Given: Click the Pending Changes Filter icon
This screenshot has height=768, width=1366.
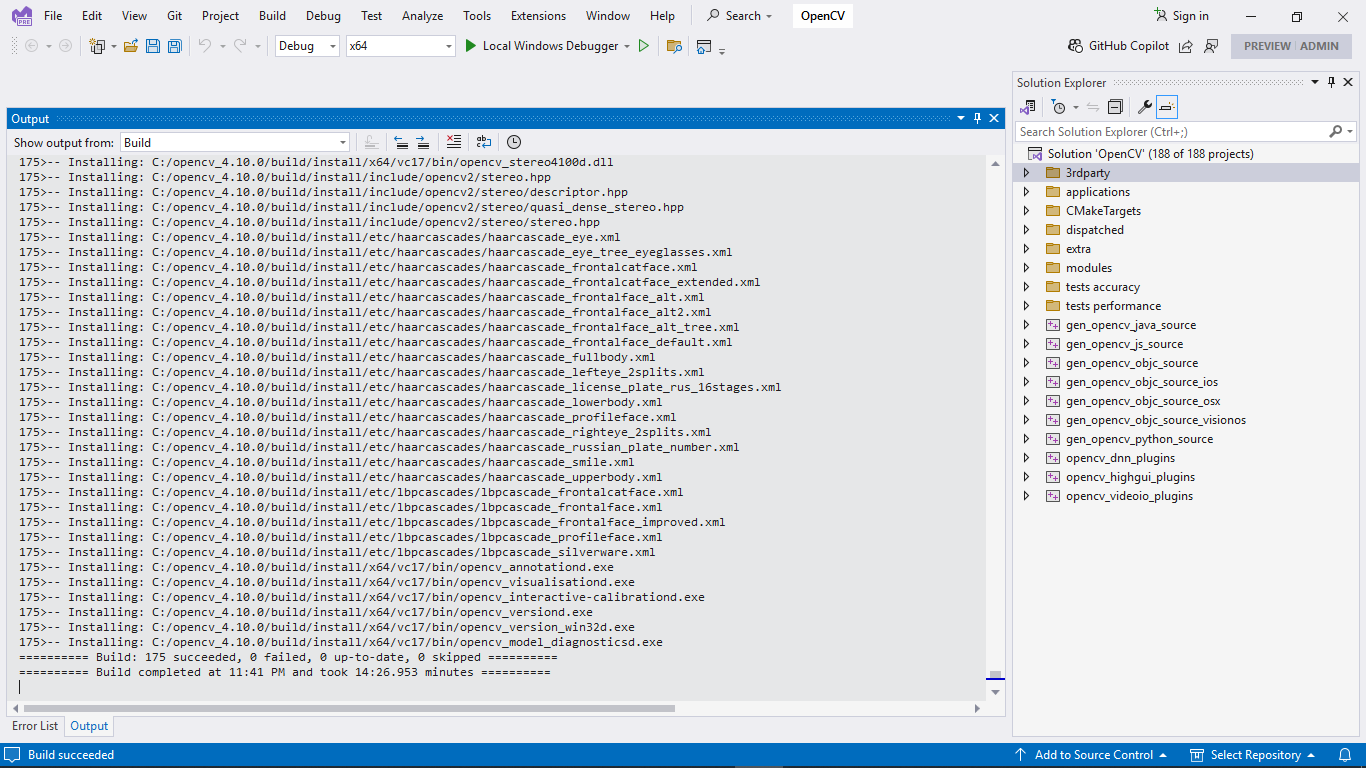Looking at the screenshot, I should (x=1059, y=107).
